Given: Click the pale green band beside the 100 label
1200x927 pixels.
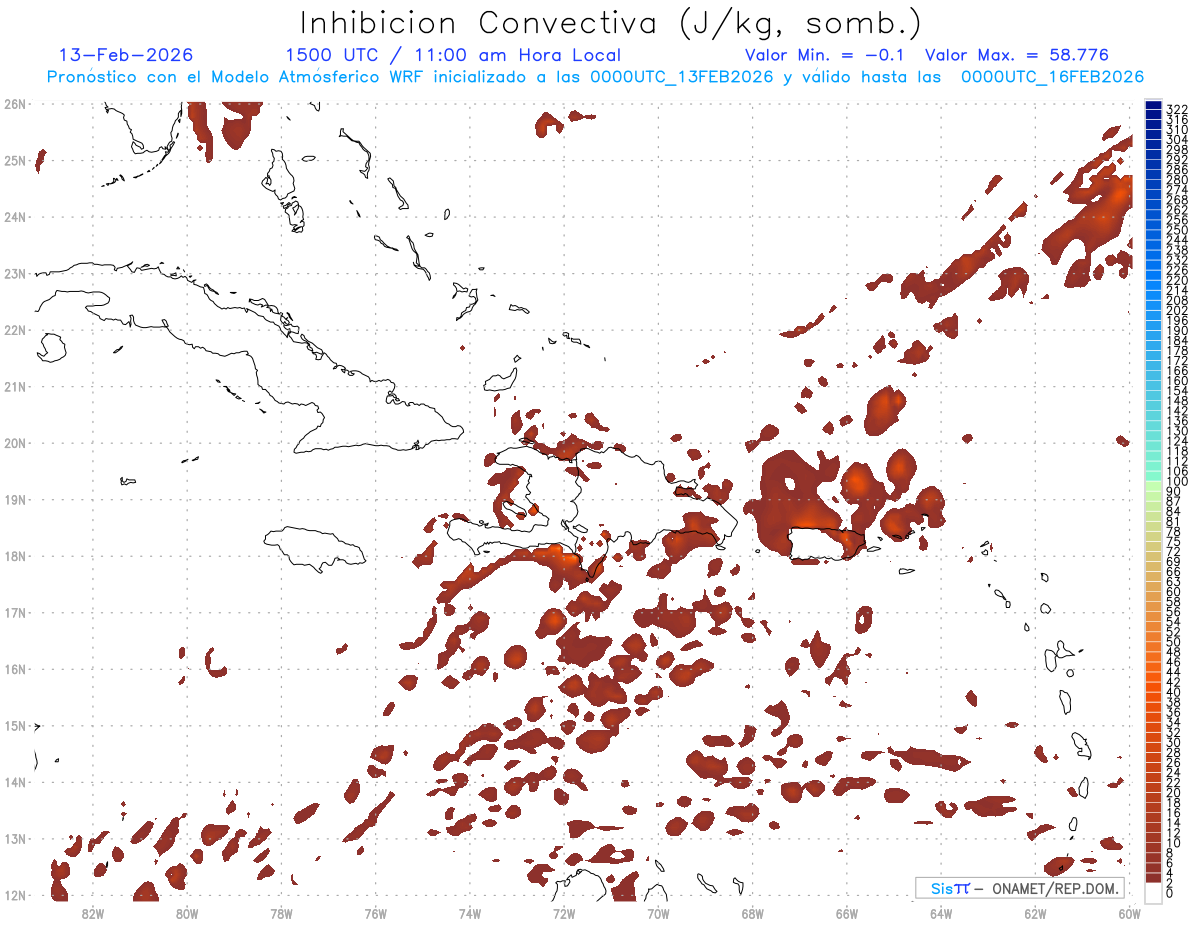Looking at the screenshot, I should point(1153,485).
